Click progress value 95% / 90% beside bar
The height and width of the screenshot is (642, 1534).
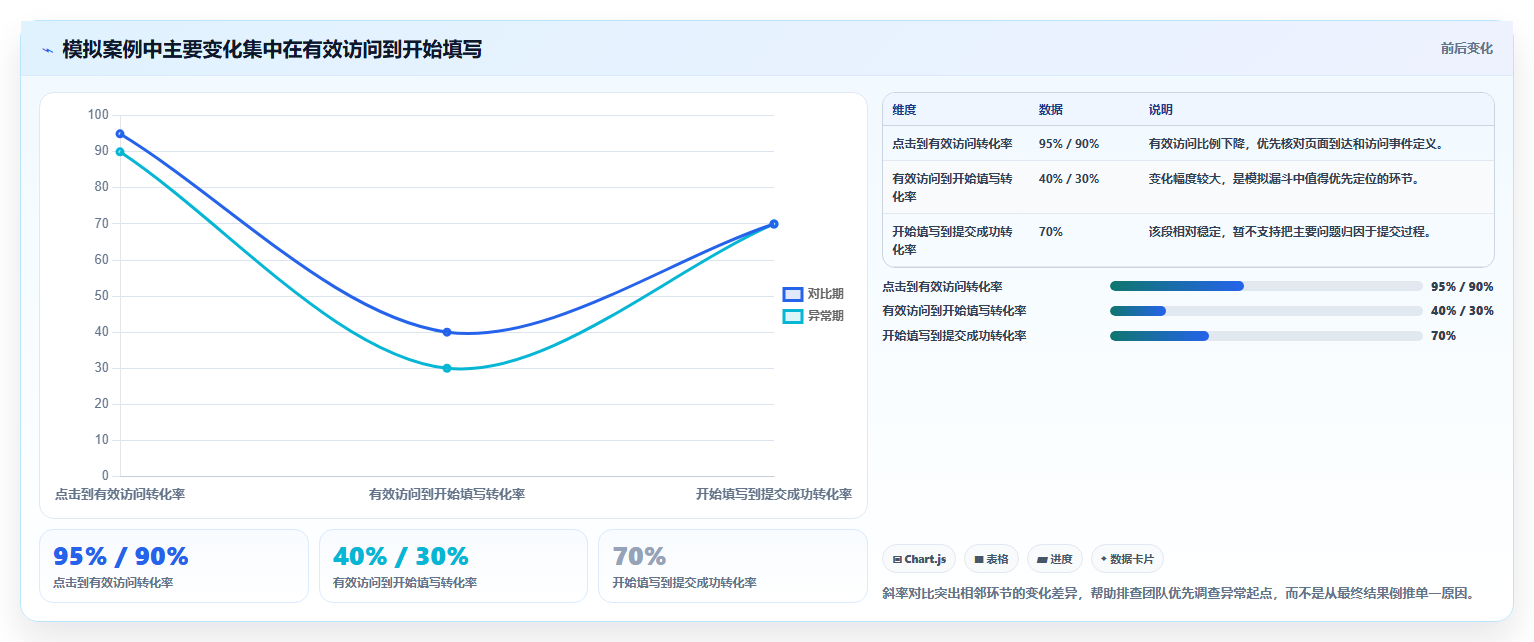pyautogui.click(x=1462, y=287)
